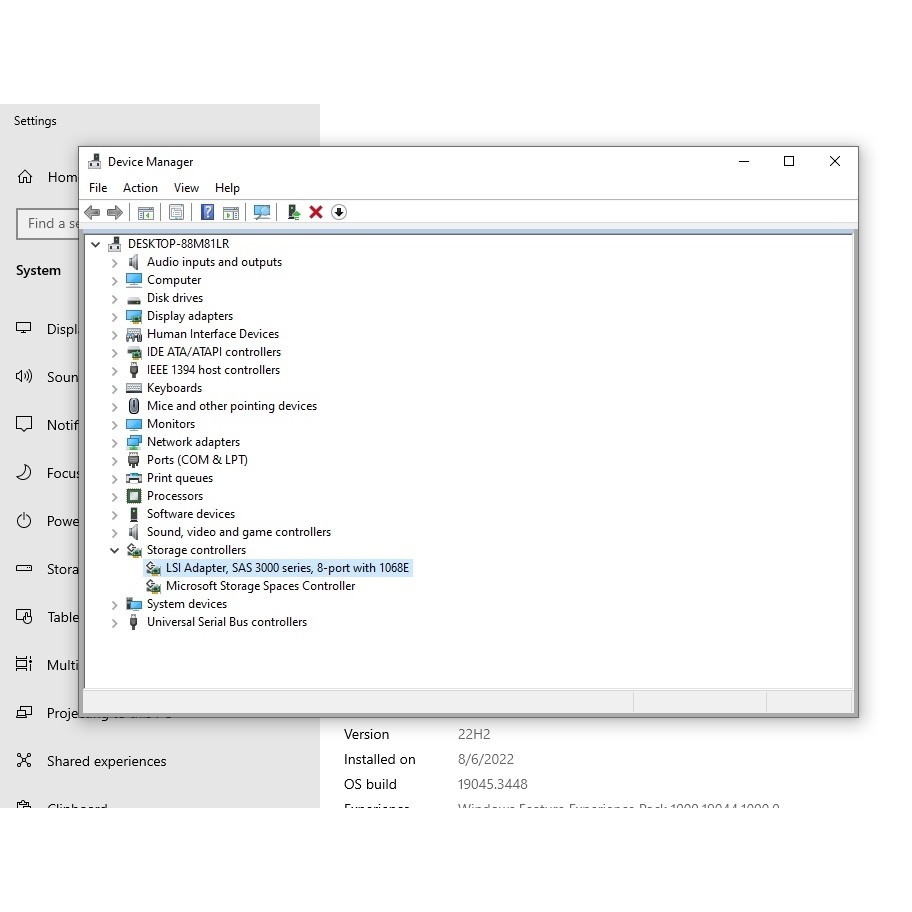Click the Display adapters icon
The width and height of the screenshot is (912, 912).
pos(134,316)
